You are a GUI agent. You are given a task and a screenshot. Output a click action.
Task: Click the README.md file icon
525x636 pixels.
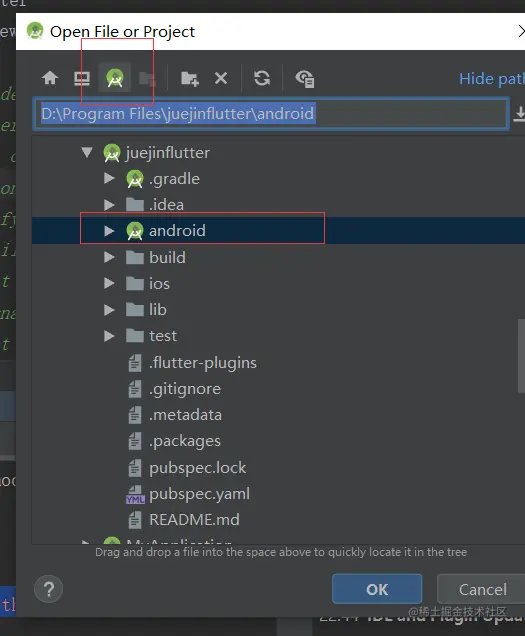[x=135, y=520]
